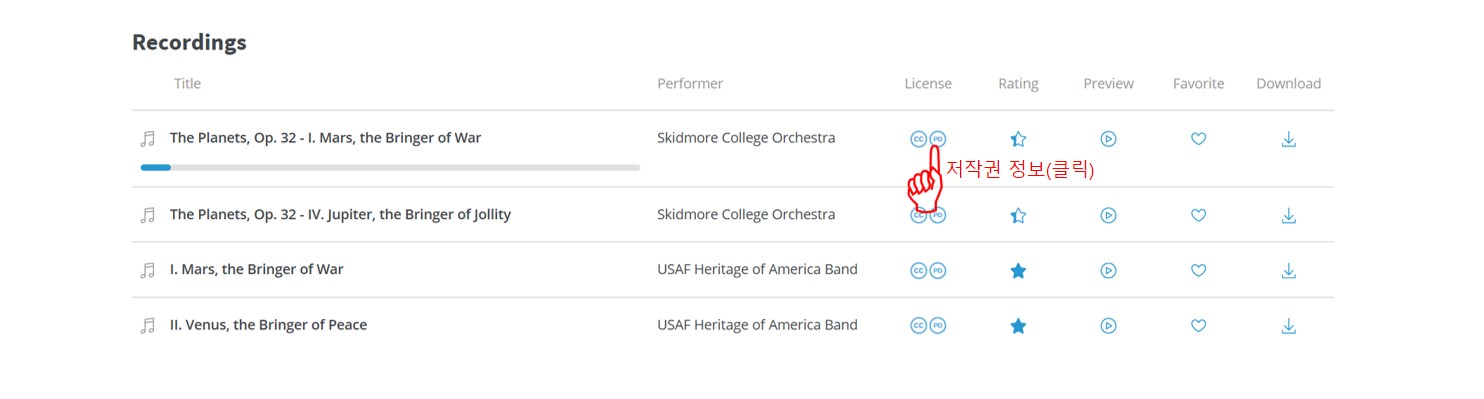Image resolution: width=1484 pixels, height=399 pixels.
Task: Rate the Skidmore Mars recording with the star
Action: tap(1018, 139)
